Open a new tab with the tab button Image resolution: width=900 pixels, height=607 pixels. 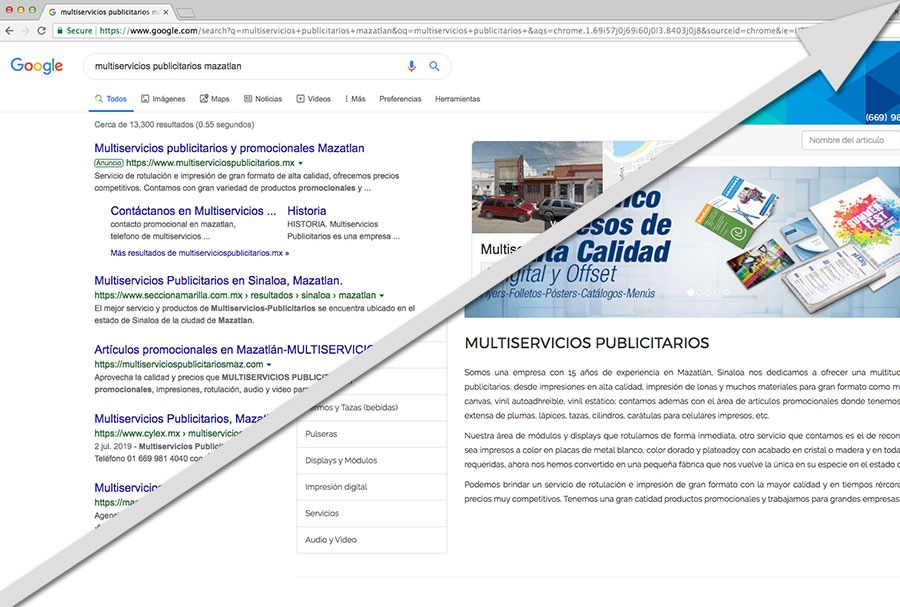(x=187, y=11)
